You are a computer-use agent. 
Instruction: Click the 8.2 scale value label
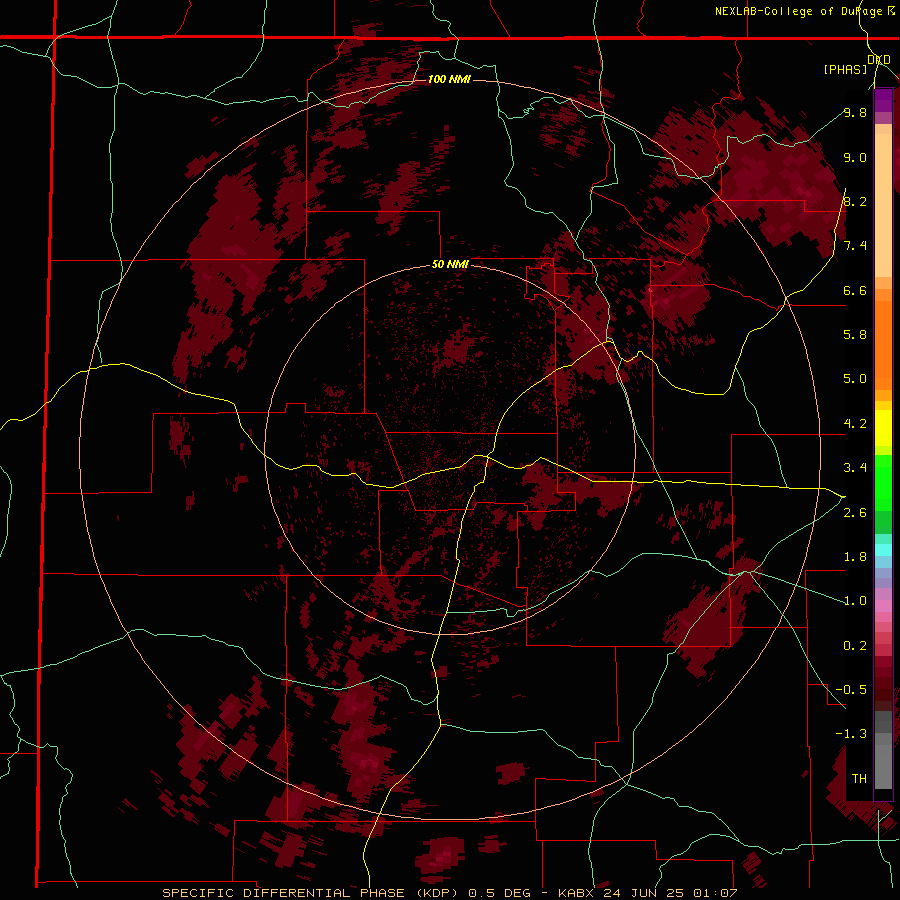pyautogui.click(x=855, y=201)
